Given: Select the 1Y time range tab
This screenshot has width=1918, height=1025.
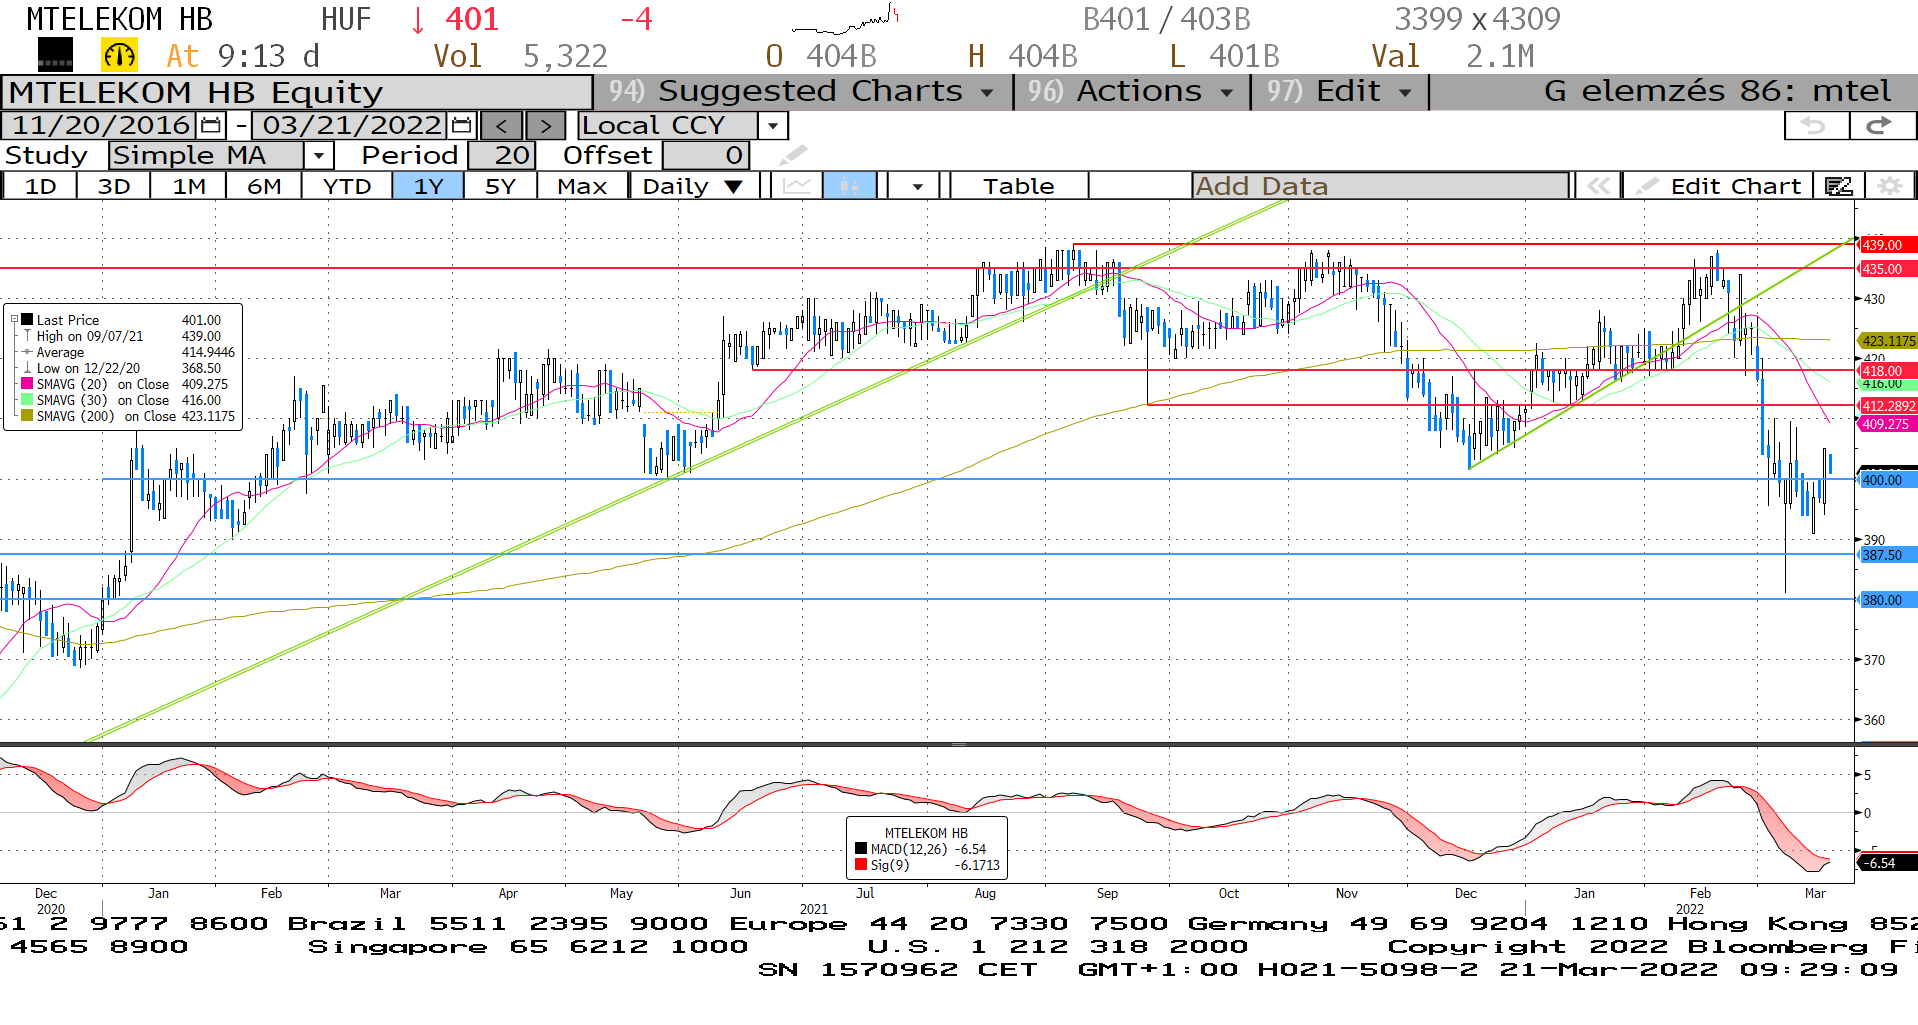Looking at the screenshot, I should [428, 186].
